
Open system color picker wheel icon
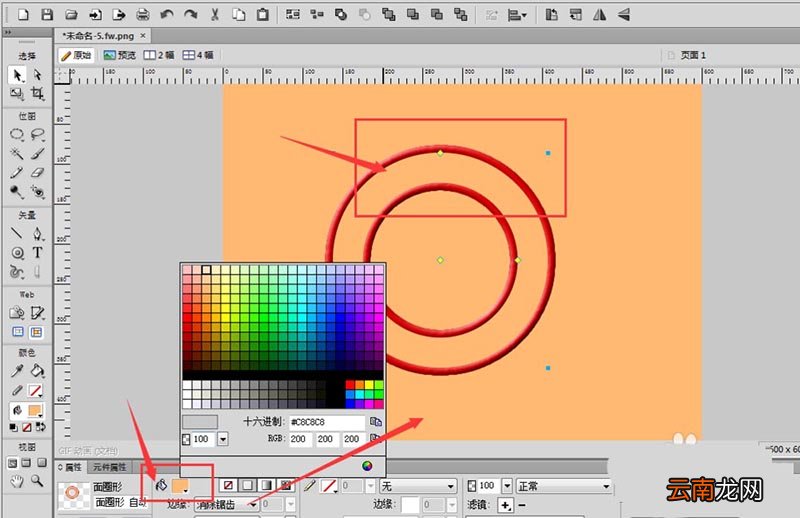click(x=367, y=465)
